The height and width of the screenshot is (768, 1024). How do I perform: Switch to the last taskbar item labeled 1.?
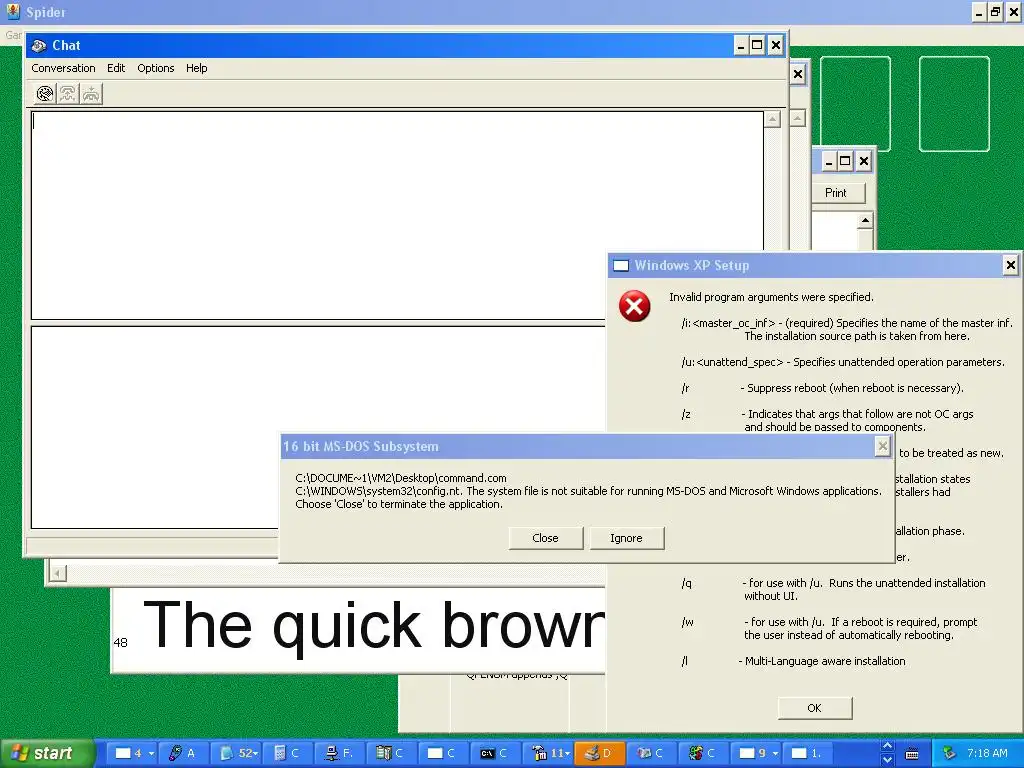[x=807, y=754]
